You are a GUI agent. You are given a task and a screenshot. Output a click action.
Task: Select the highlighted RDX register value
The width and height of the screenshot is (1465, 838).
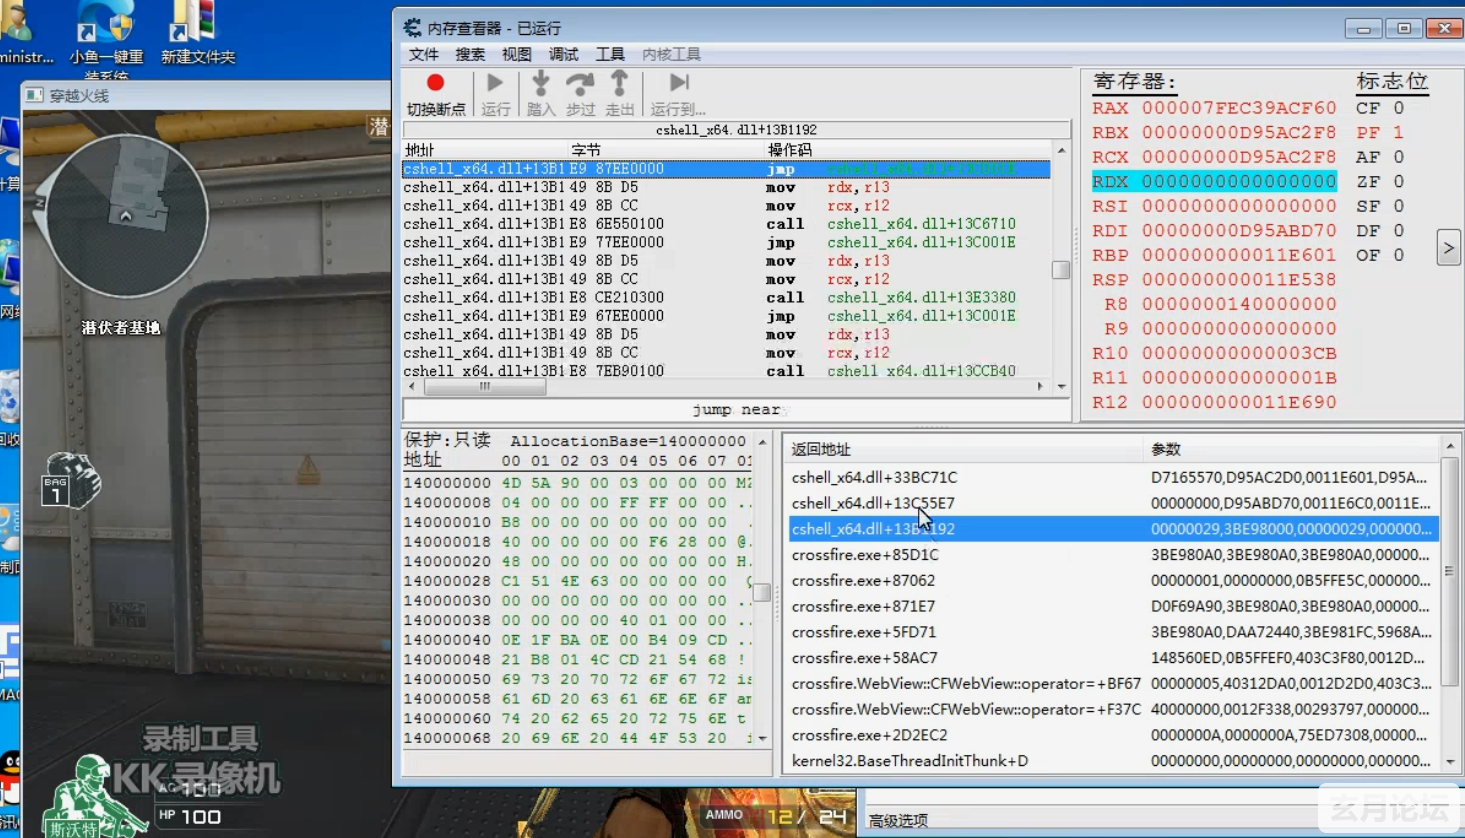(1239, 181)
